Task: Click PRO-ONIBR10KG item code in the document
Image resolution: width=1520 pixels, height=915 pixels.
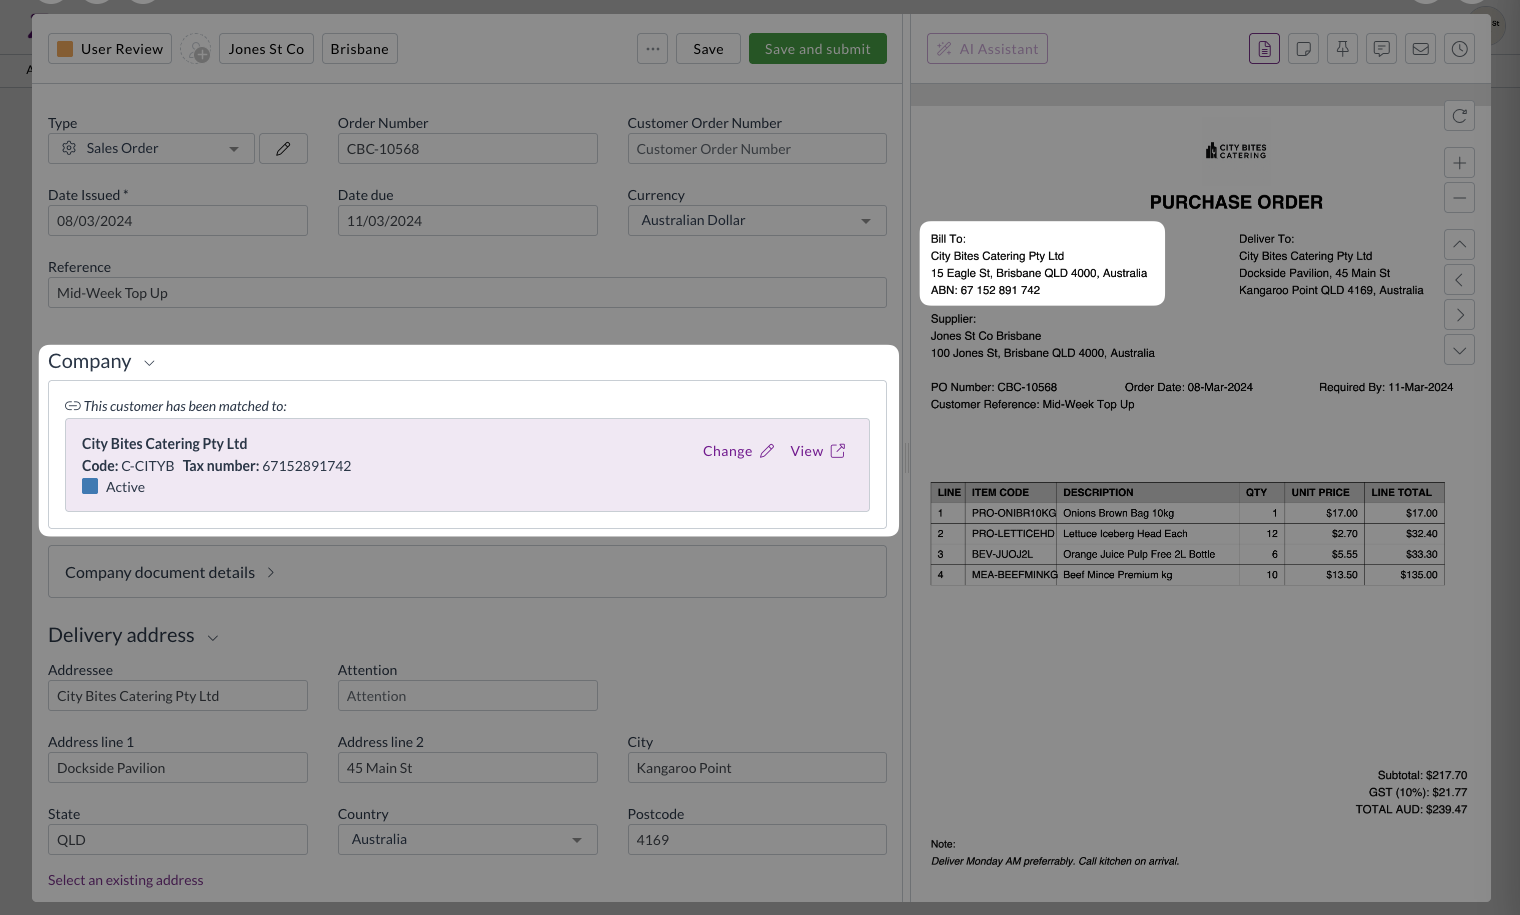Action: coord(1013,513)
